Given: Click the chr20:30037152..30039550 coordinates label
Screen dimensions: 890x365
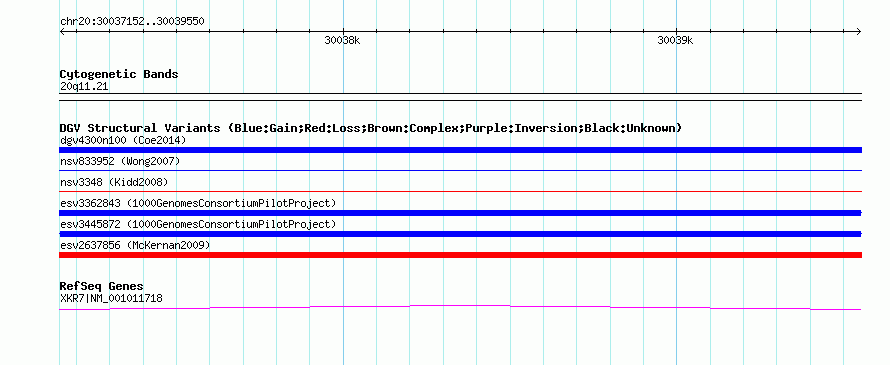Looking at the screenshot, I should [132, 21].
